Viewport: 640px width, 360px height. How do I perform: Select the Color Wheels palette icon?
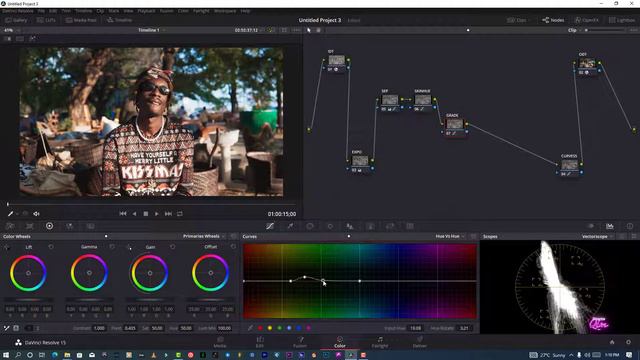tap(49, 226)
